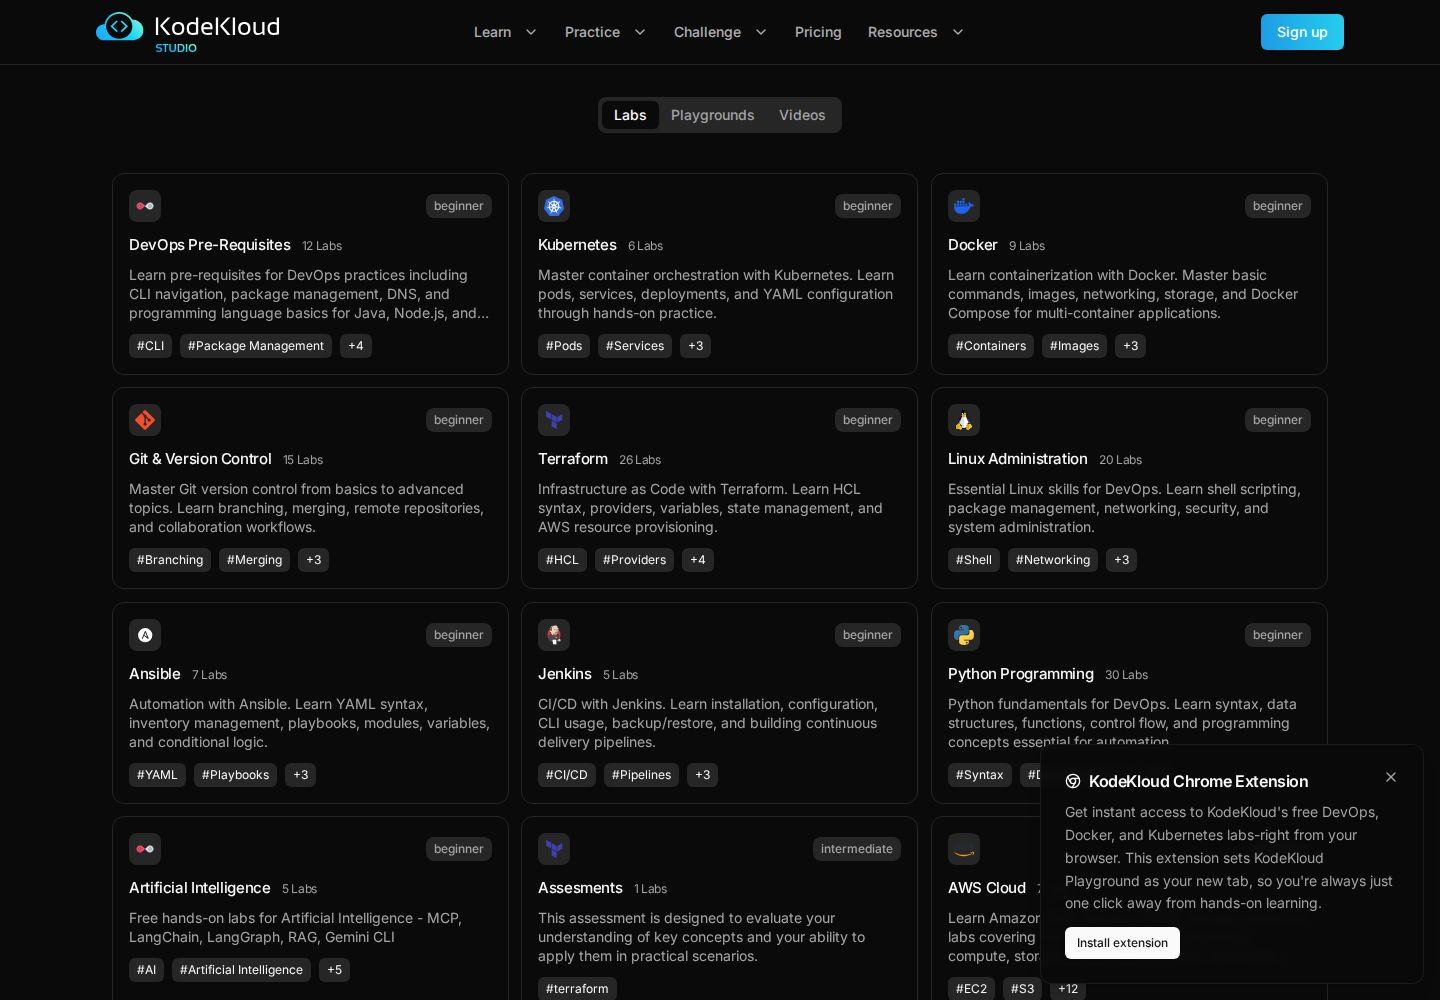
Task: Click the Python logo icon
Action: tap(964, 635)
